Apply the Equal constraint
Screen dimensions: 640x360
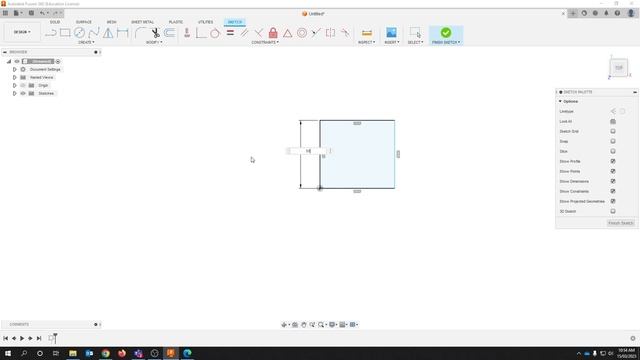[x=230, y=33]
